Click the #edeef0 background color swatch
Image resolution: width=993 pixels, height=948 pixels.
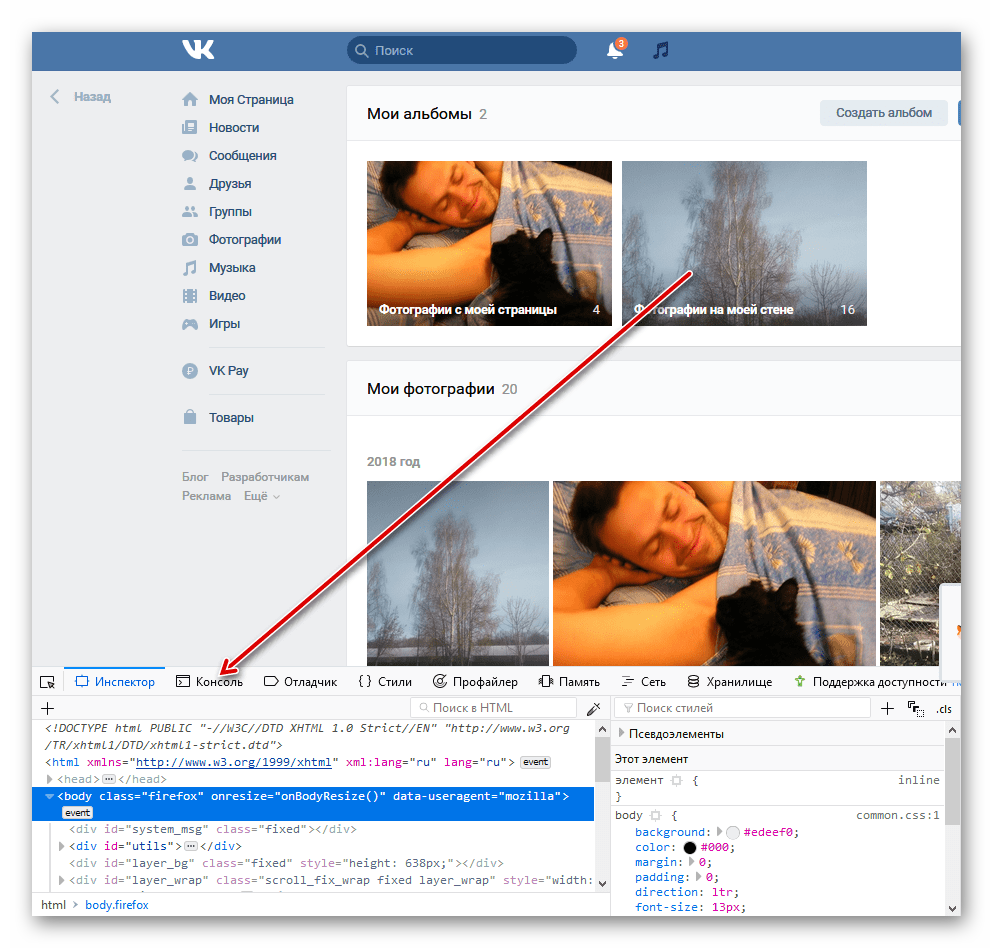click(732, 832)
